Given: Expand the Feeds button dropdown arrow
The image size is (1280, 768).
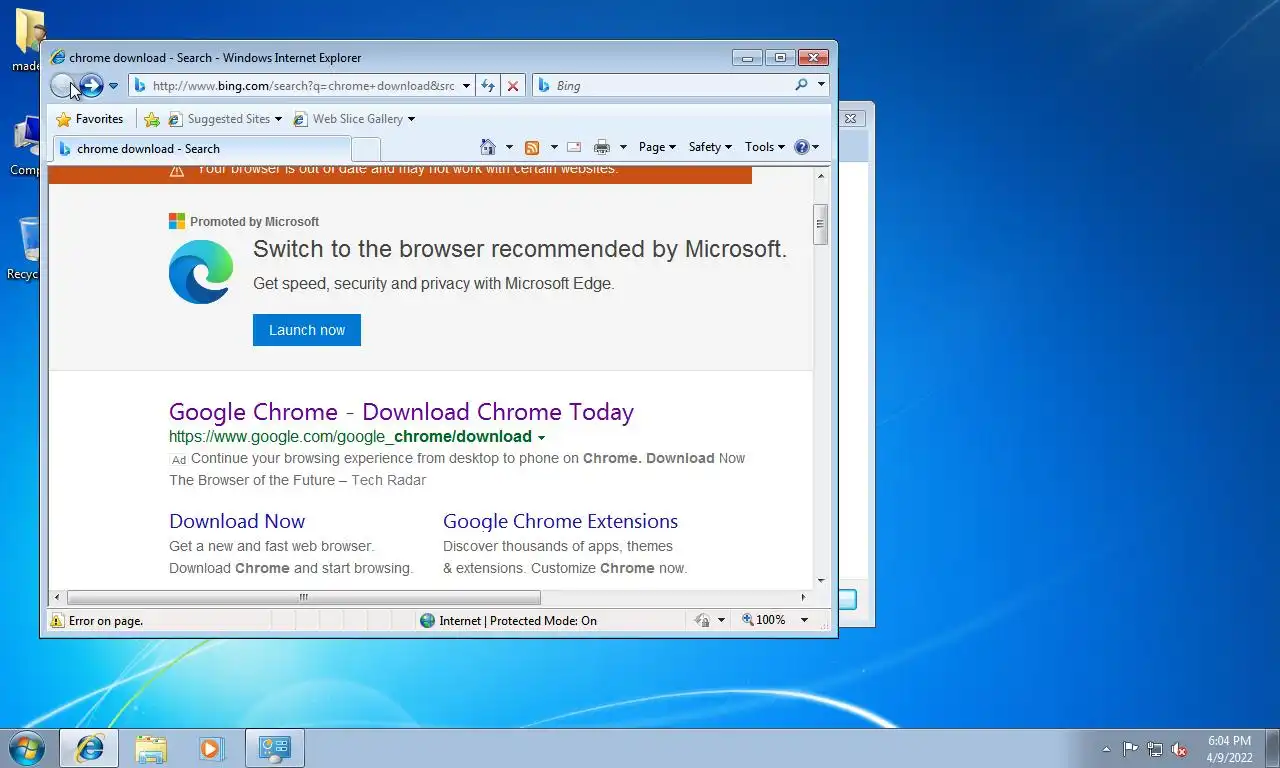Looking at the screenshot, I should [554, 147].
